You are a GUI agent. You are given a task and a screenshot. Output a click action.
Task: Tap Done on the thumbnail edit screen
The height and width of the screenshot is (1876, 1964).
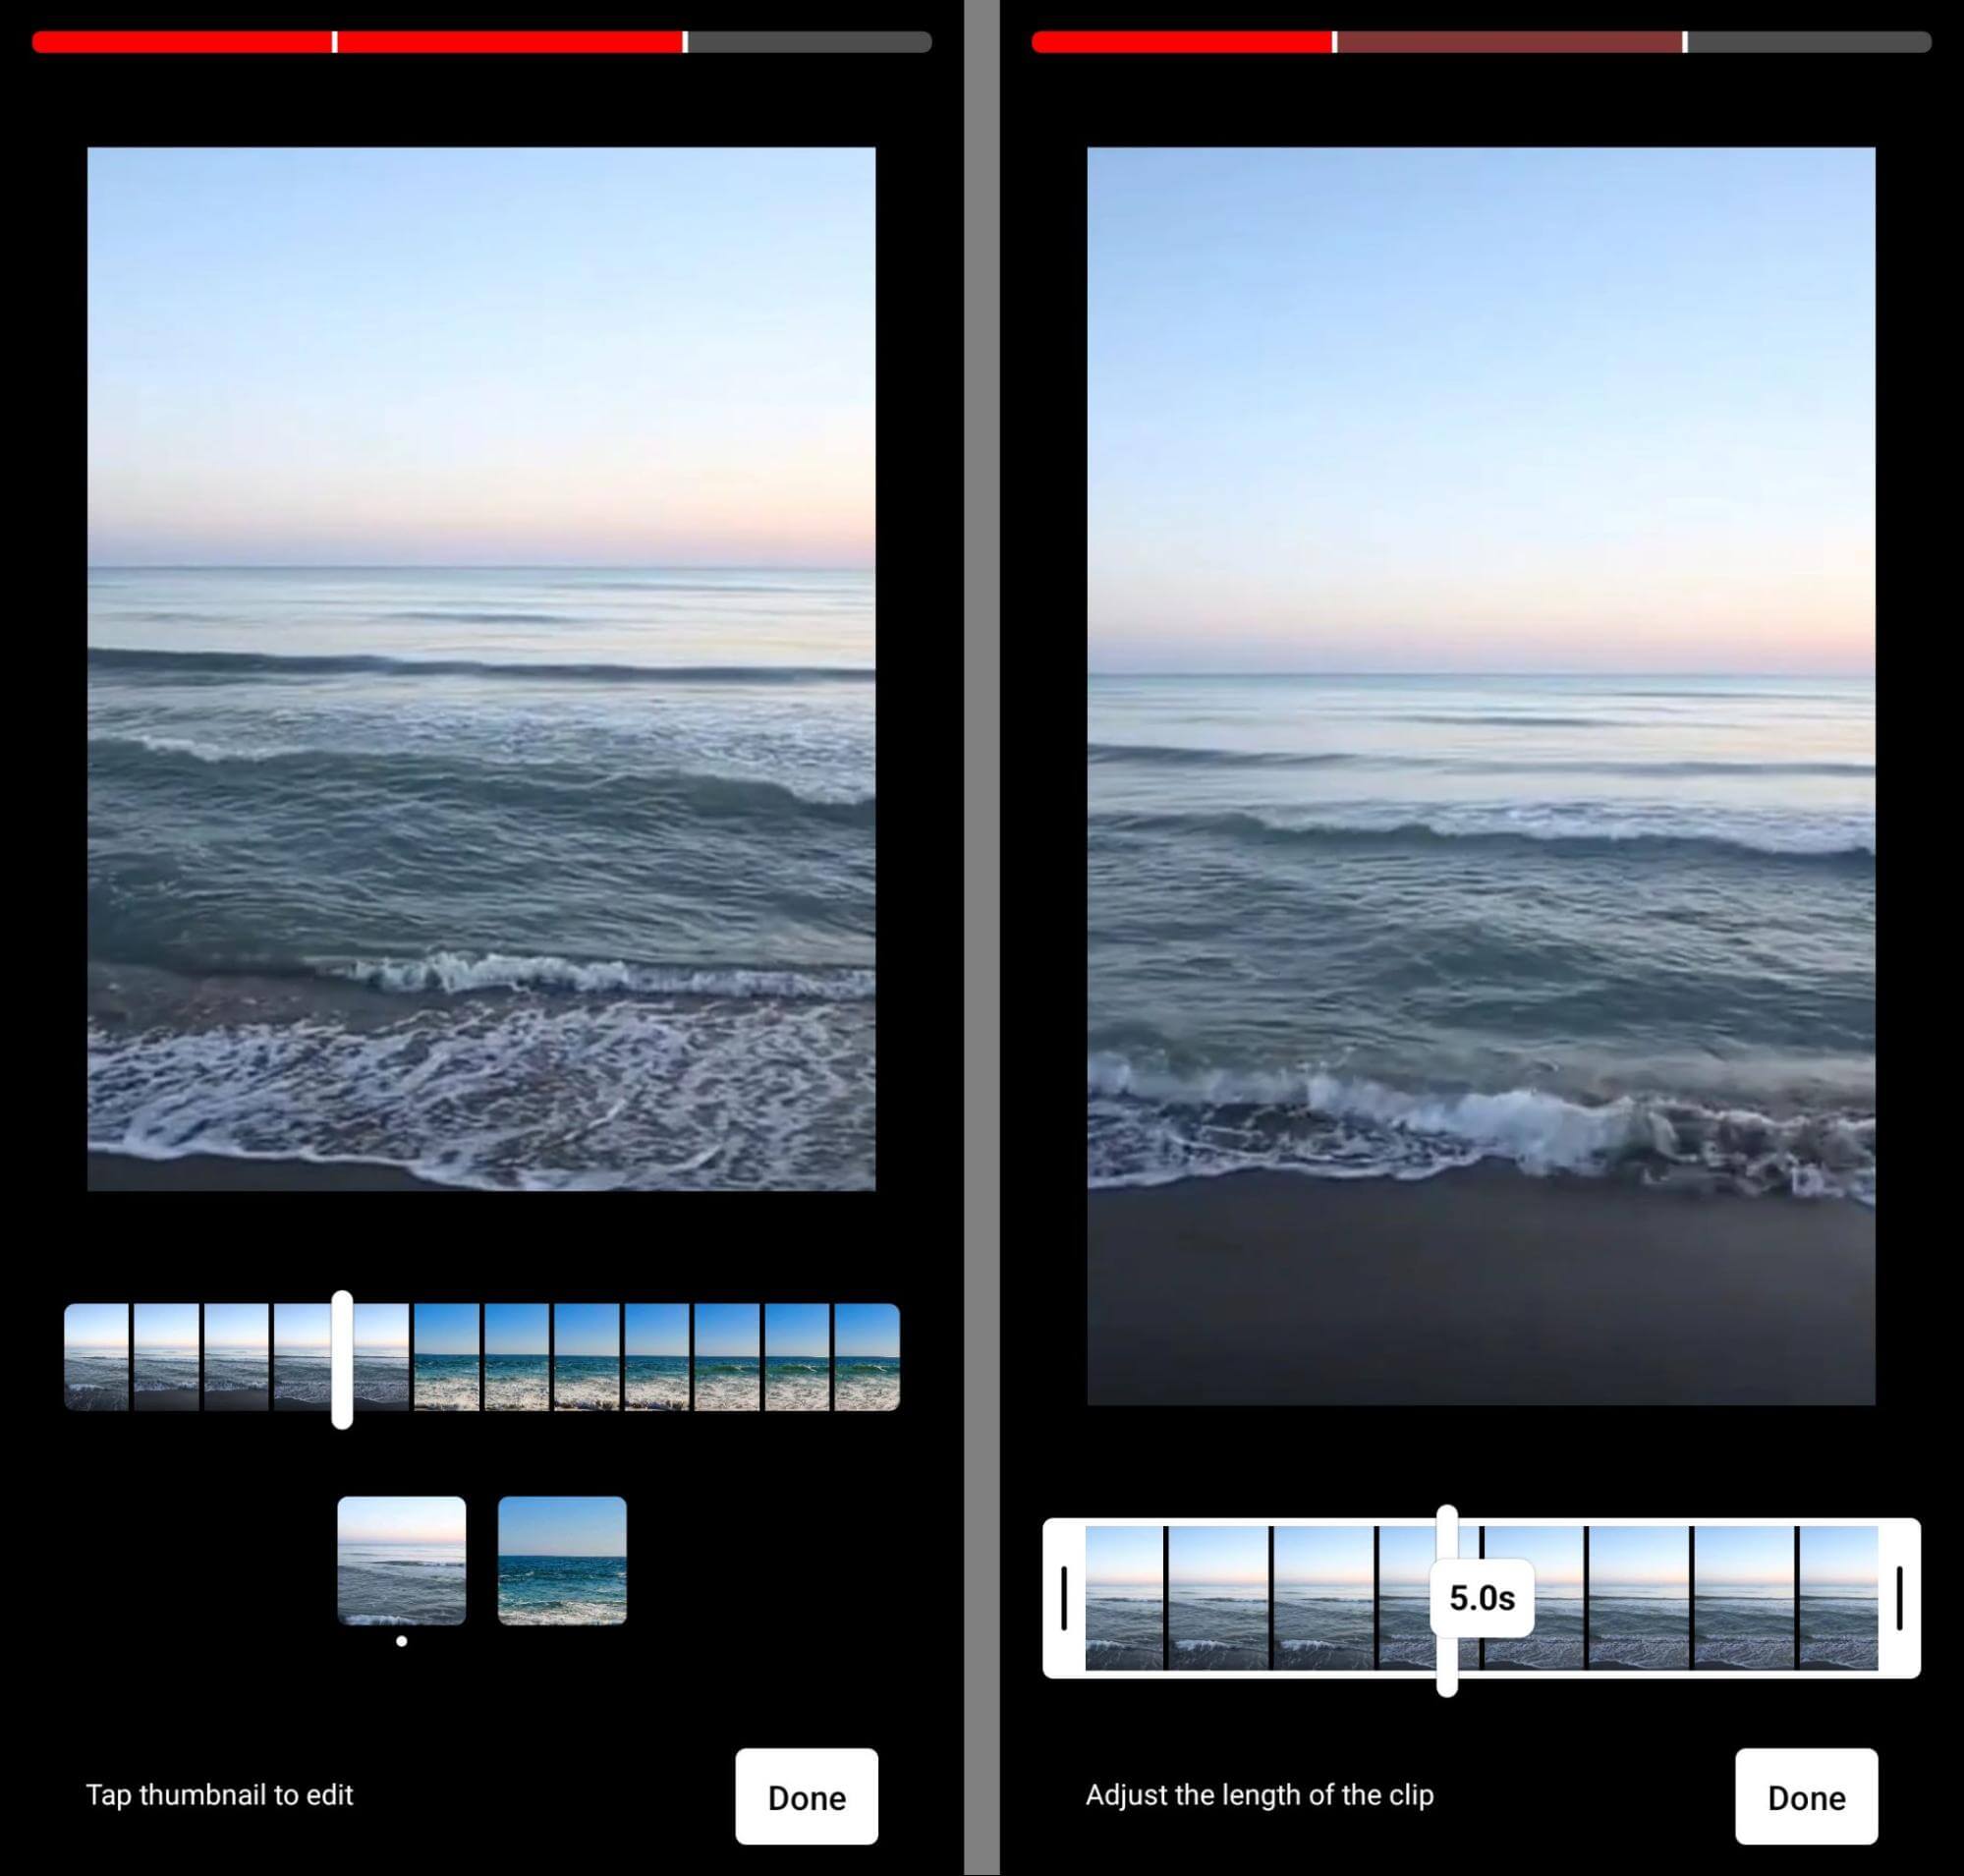coord(806,1797)
